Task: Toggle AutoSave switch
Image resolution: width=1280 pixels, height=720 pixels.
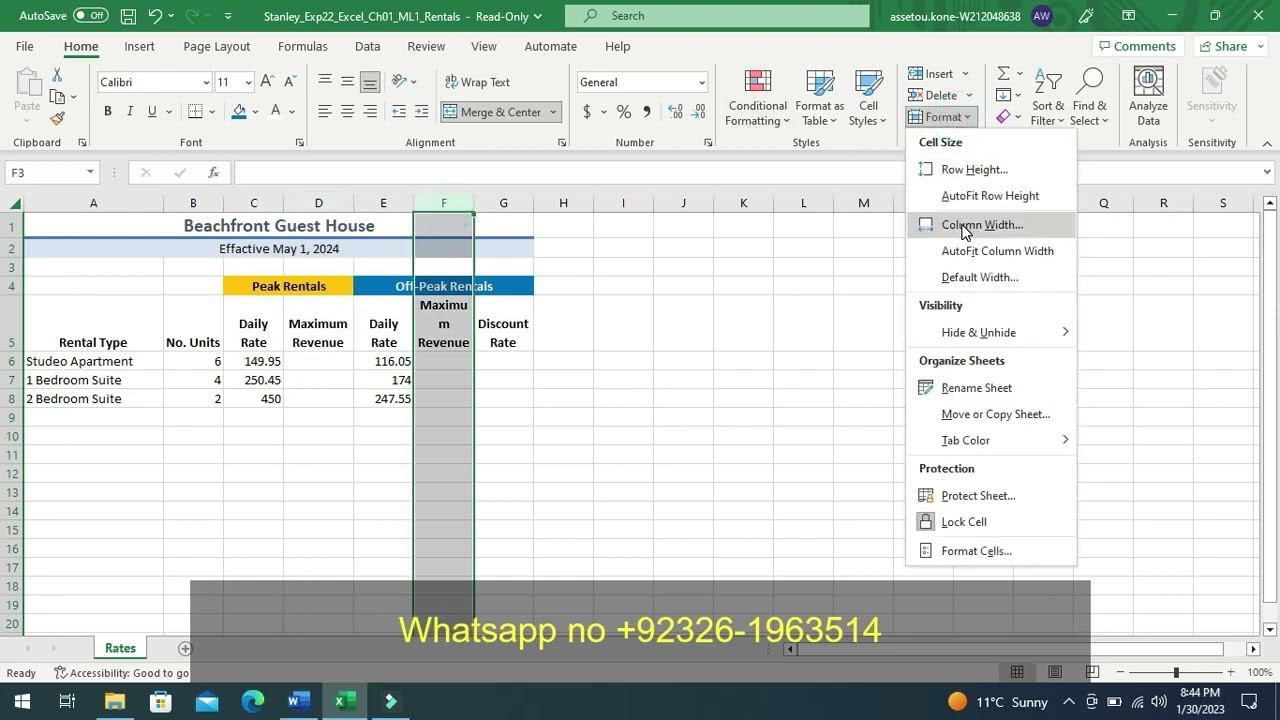Action: click(x=91, y=16)
